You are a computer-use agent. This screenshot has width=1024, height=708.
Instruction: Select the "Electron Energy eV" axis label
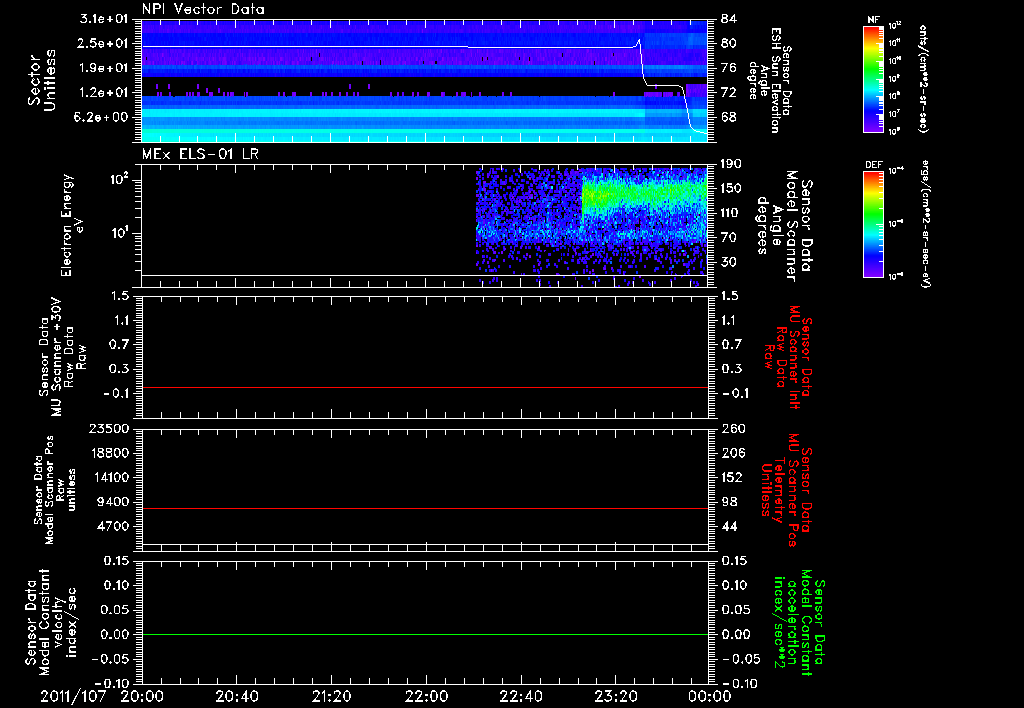pyautogui.click(x=72, y=225)
